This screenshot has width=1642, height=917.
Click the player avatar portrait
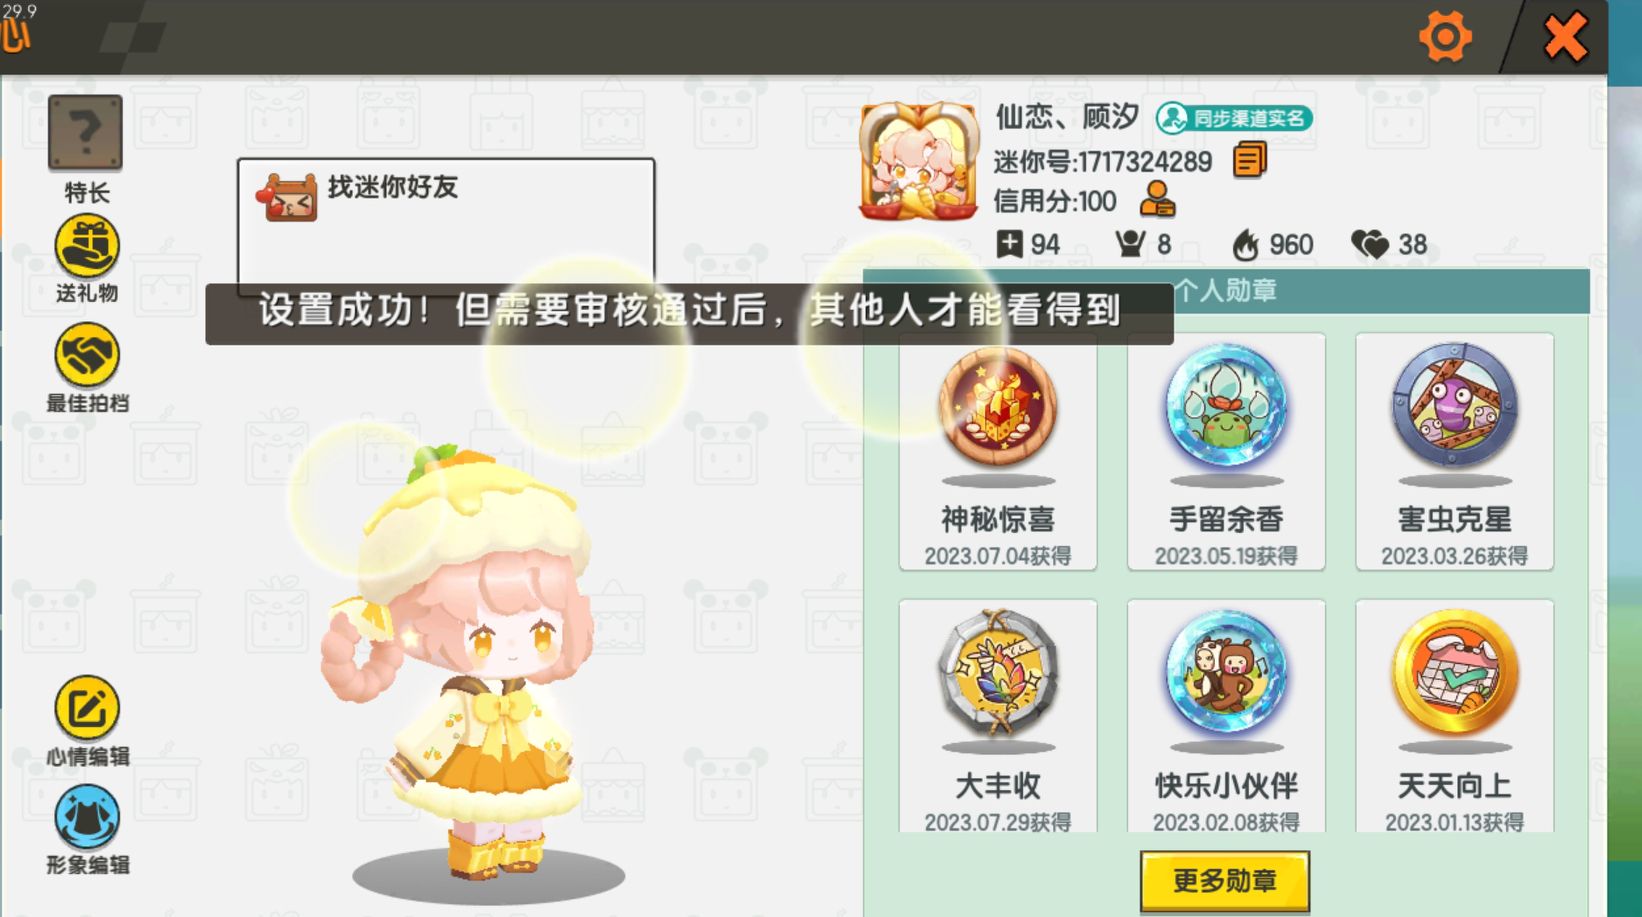pyautogui.click(x=918, y=161)
